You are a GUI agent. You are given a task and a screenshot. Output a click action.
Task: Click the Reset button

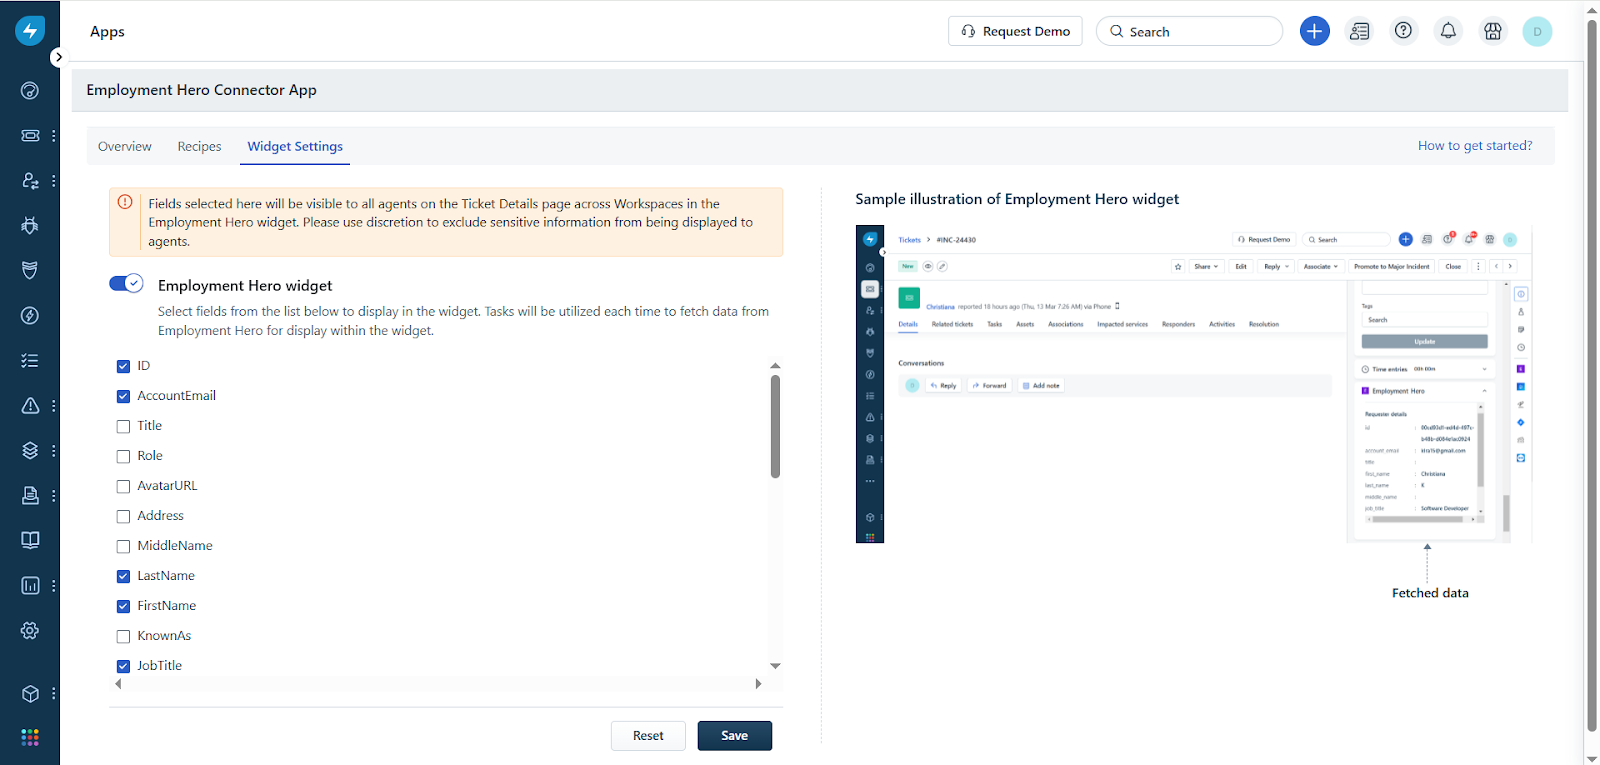(648, 736)
